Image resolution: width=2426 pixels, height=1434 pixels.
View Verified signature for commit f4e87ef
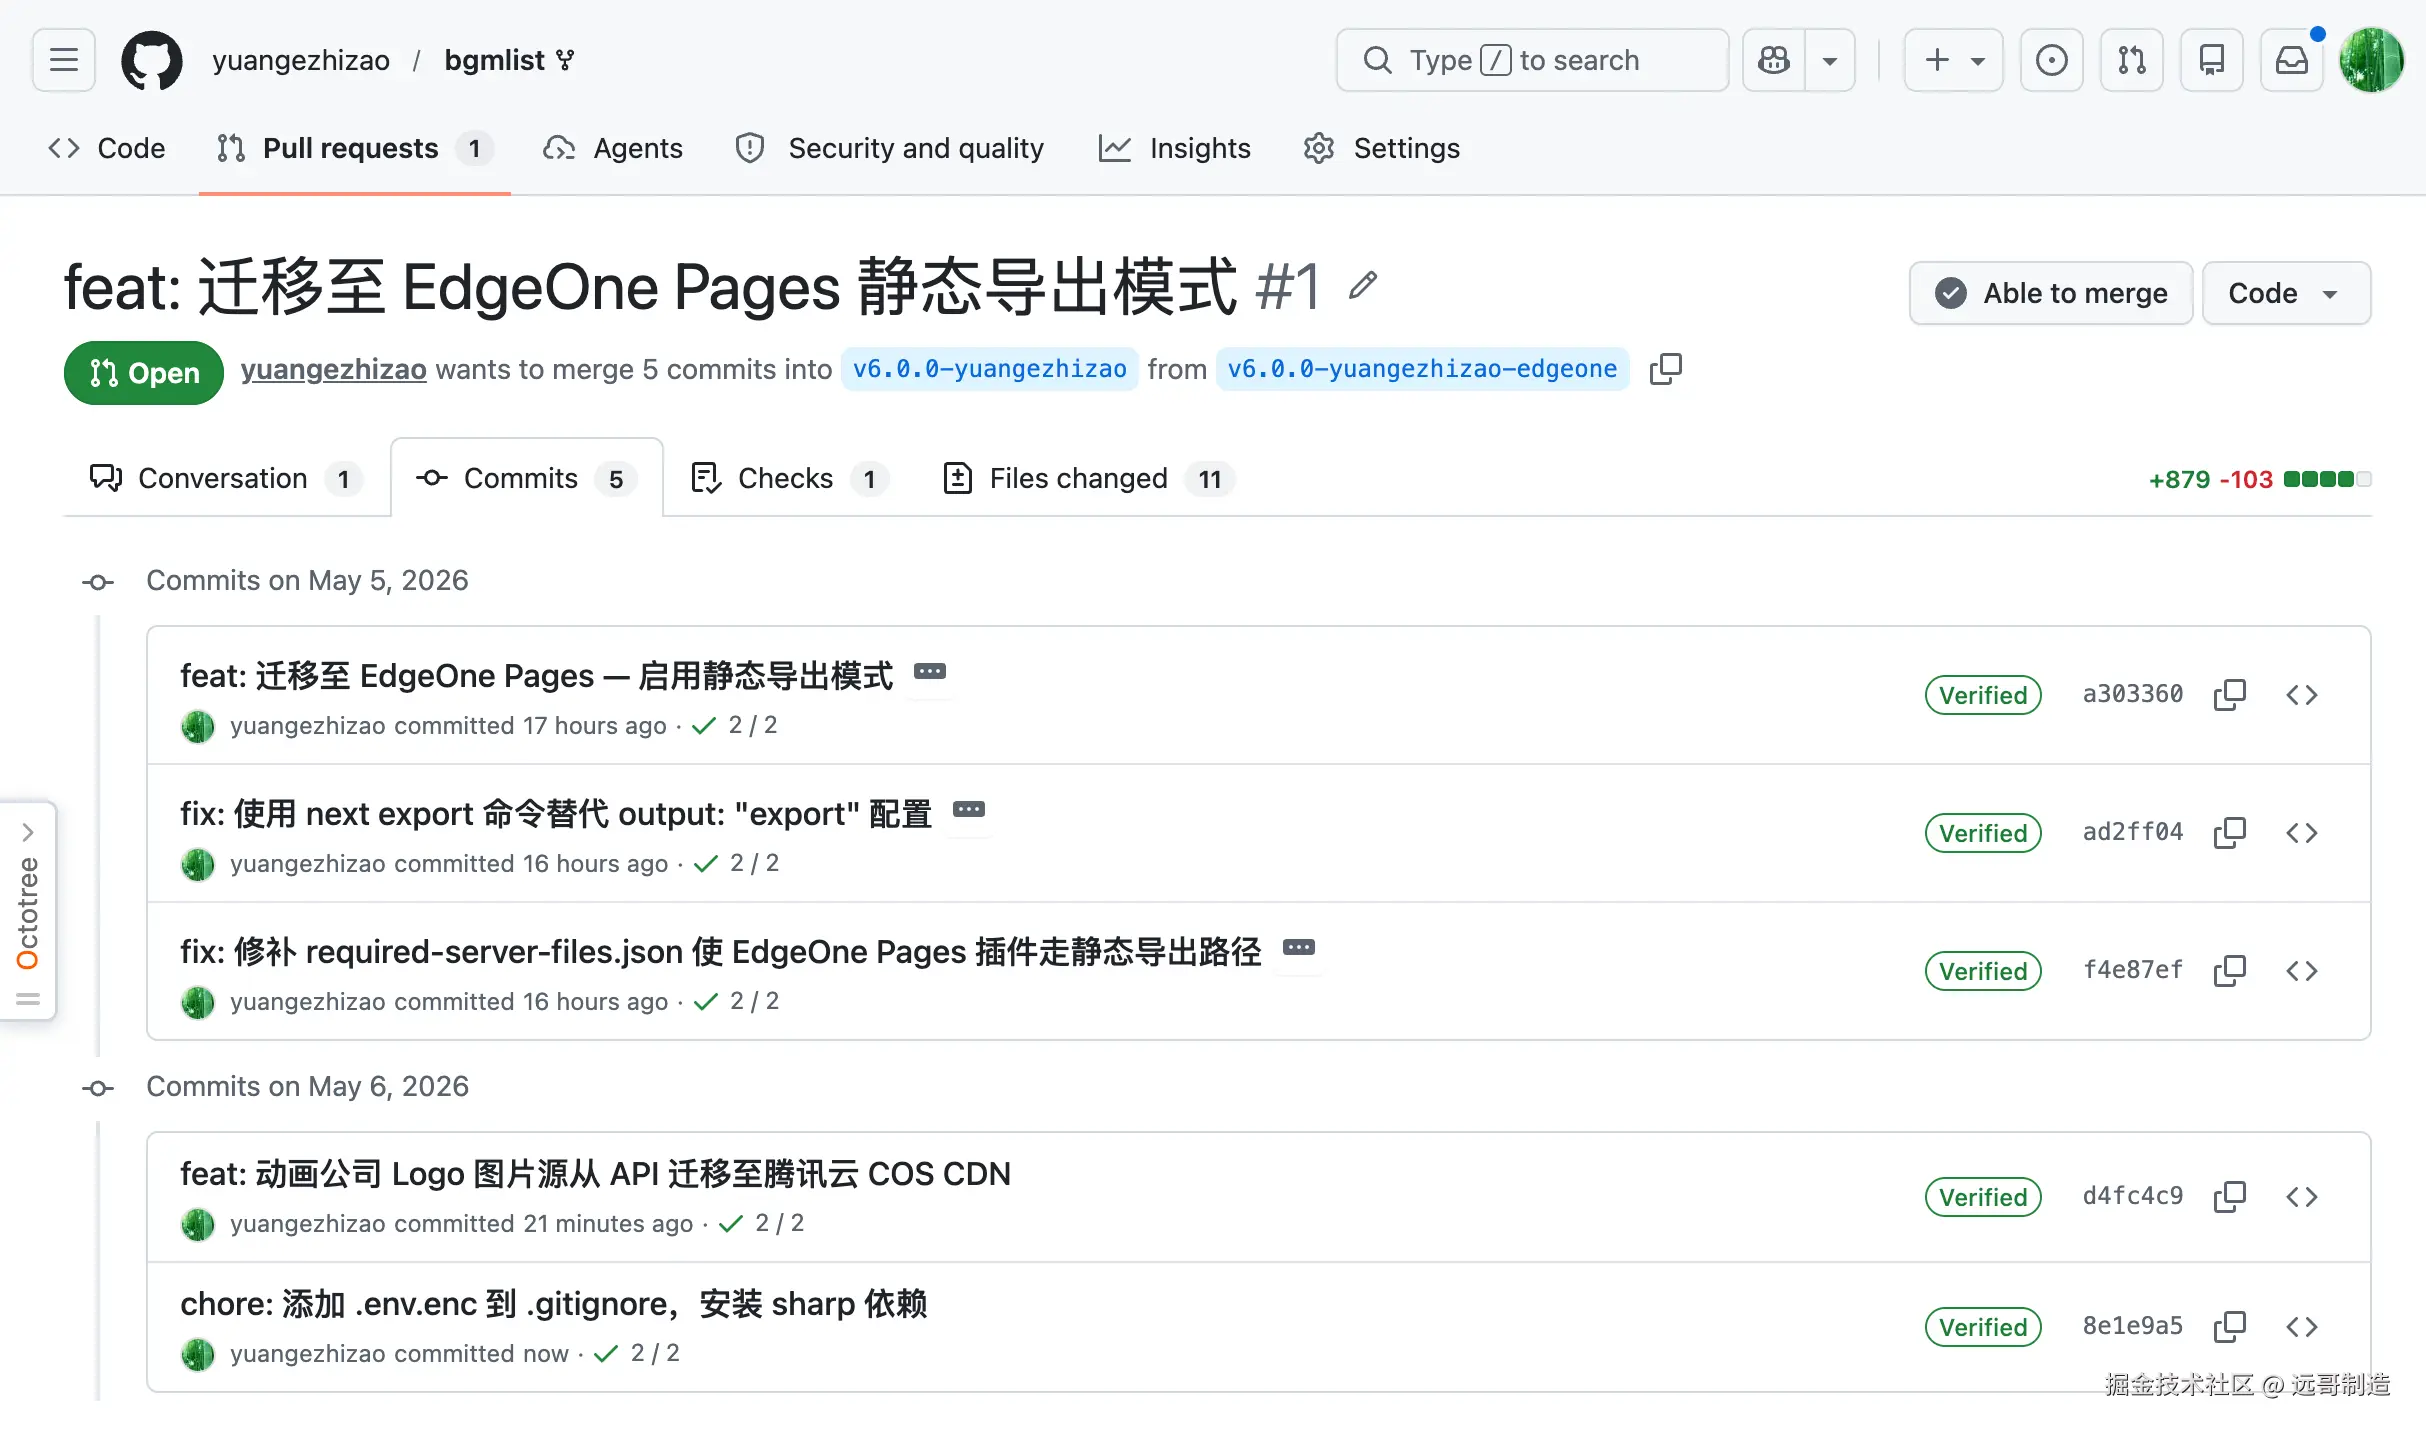point(1983,971)
